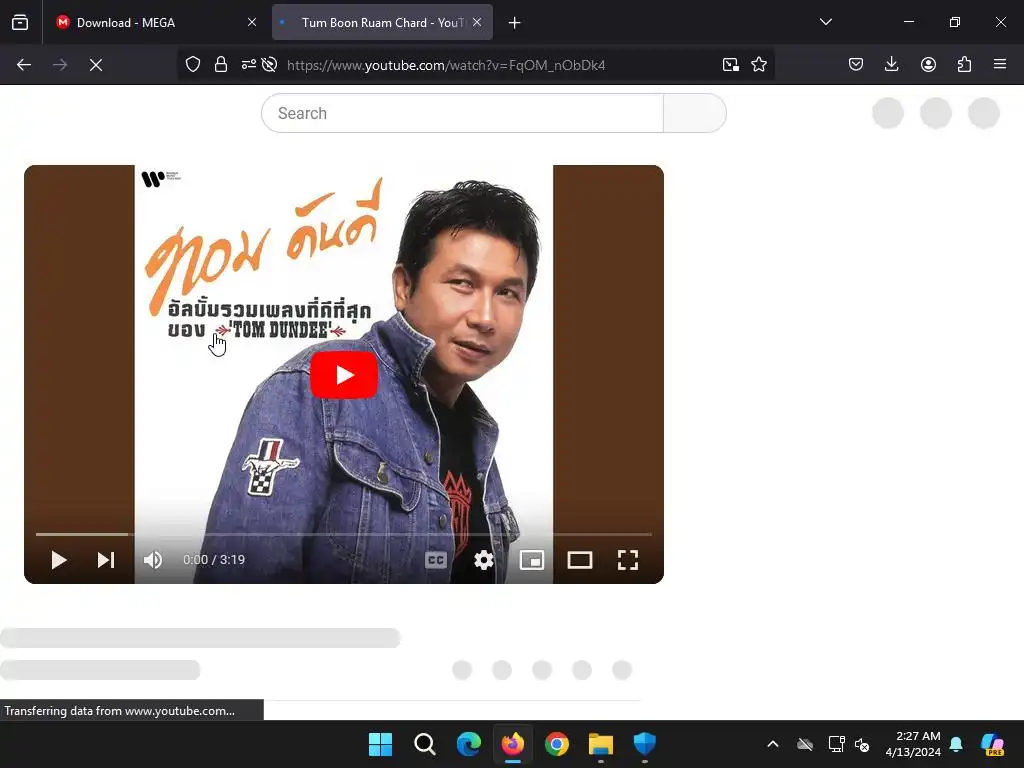Open the Firefox account menu
Screen dimensions: 1024x768
(928, 64)
